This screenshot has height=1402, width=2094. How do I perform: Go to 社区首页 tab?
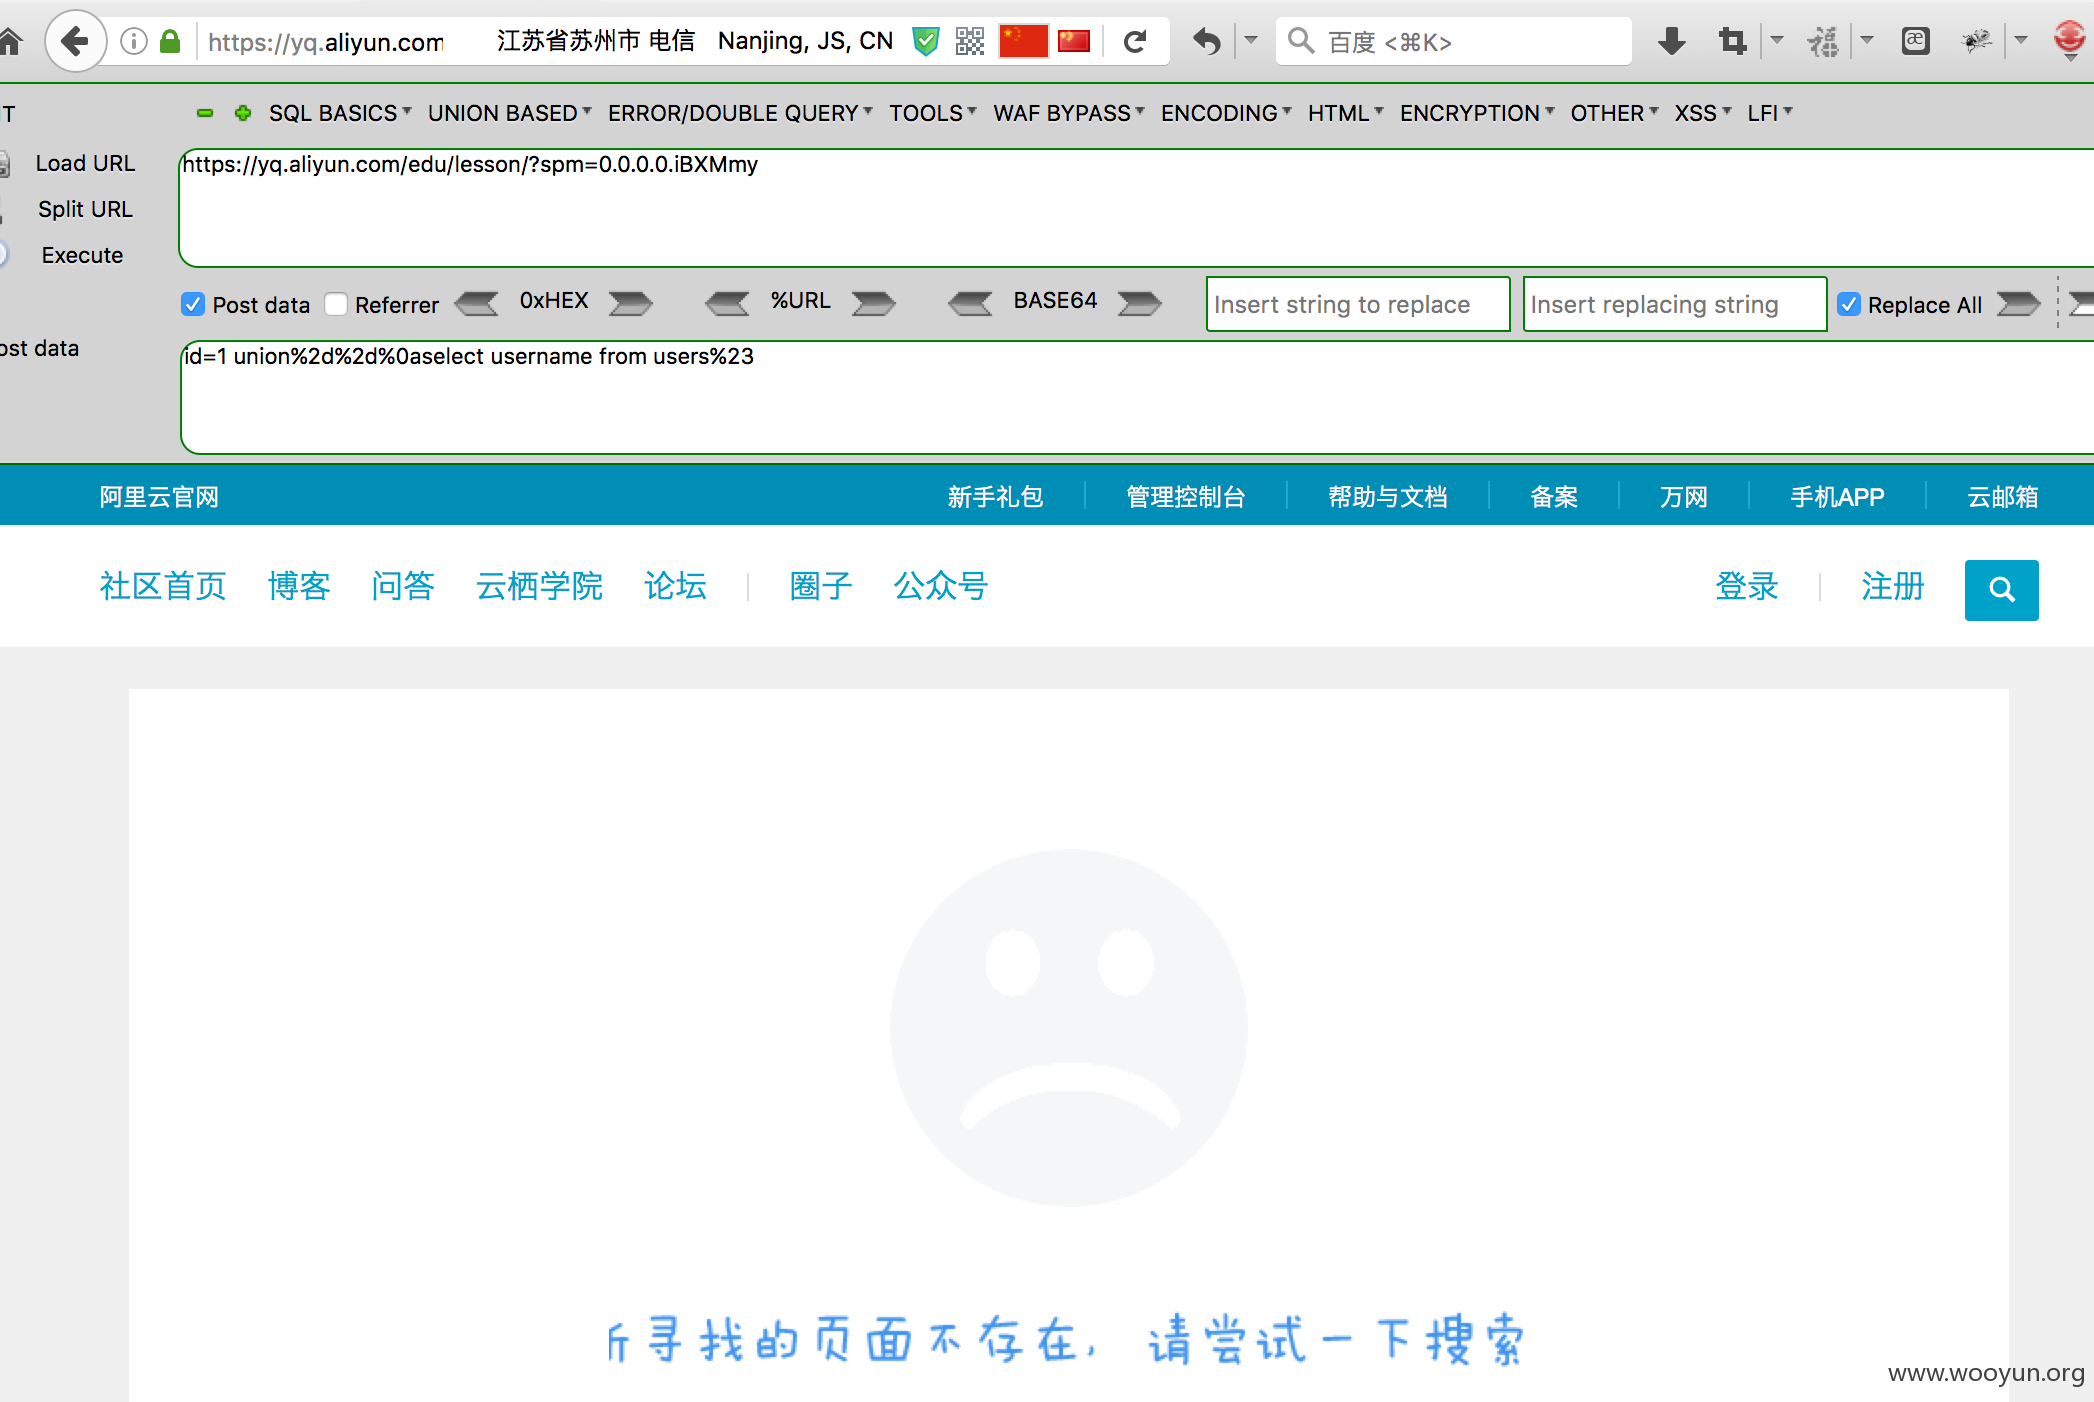coord(163,586)
